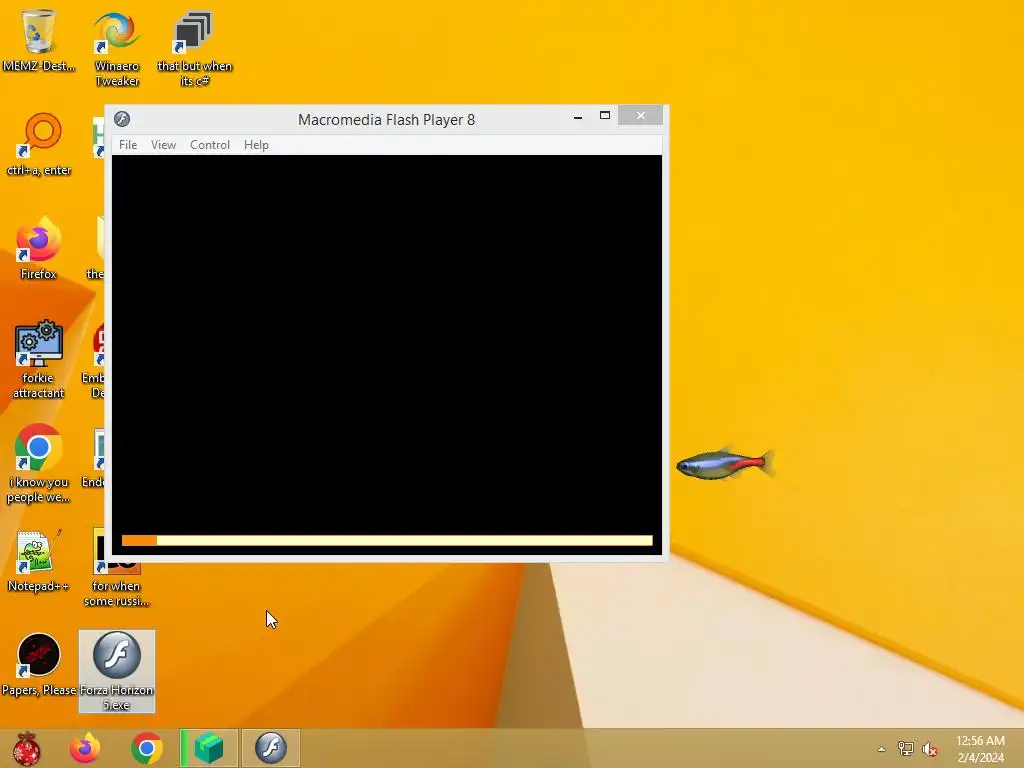Select the Winaero Tweaker desktop shortcut
Image resolution: width=1024 pixels, height=768 pixels.
[x=117, y=50]
